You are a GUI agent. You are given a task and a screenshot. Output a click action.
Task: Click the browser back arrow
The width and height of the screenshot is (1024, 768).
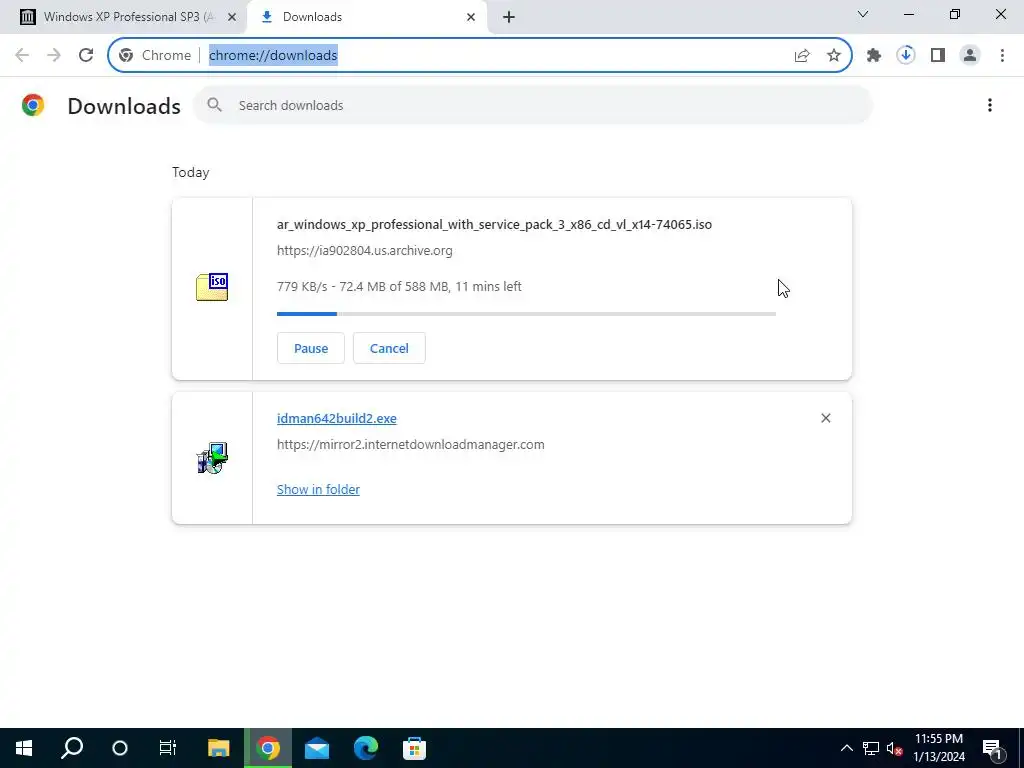[x=22, y=55]
